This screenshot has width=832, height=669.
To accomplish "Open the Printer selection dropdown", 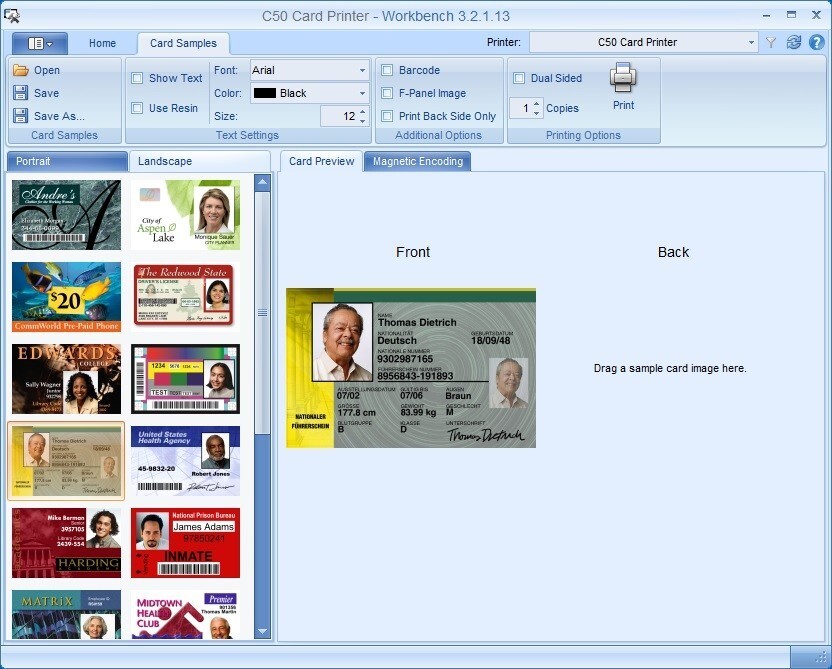I will [x=751, y=42].
